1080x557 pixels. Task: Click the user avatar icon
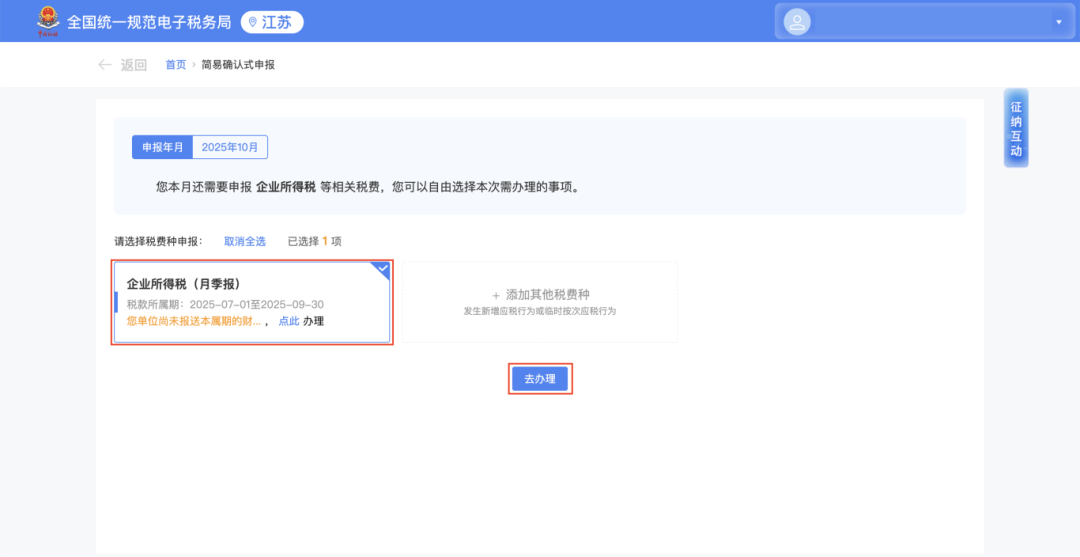click(797, 22)
